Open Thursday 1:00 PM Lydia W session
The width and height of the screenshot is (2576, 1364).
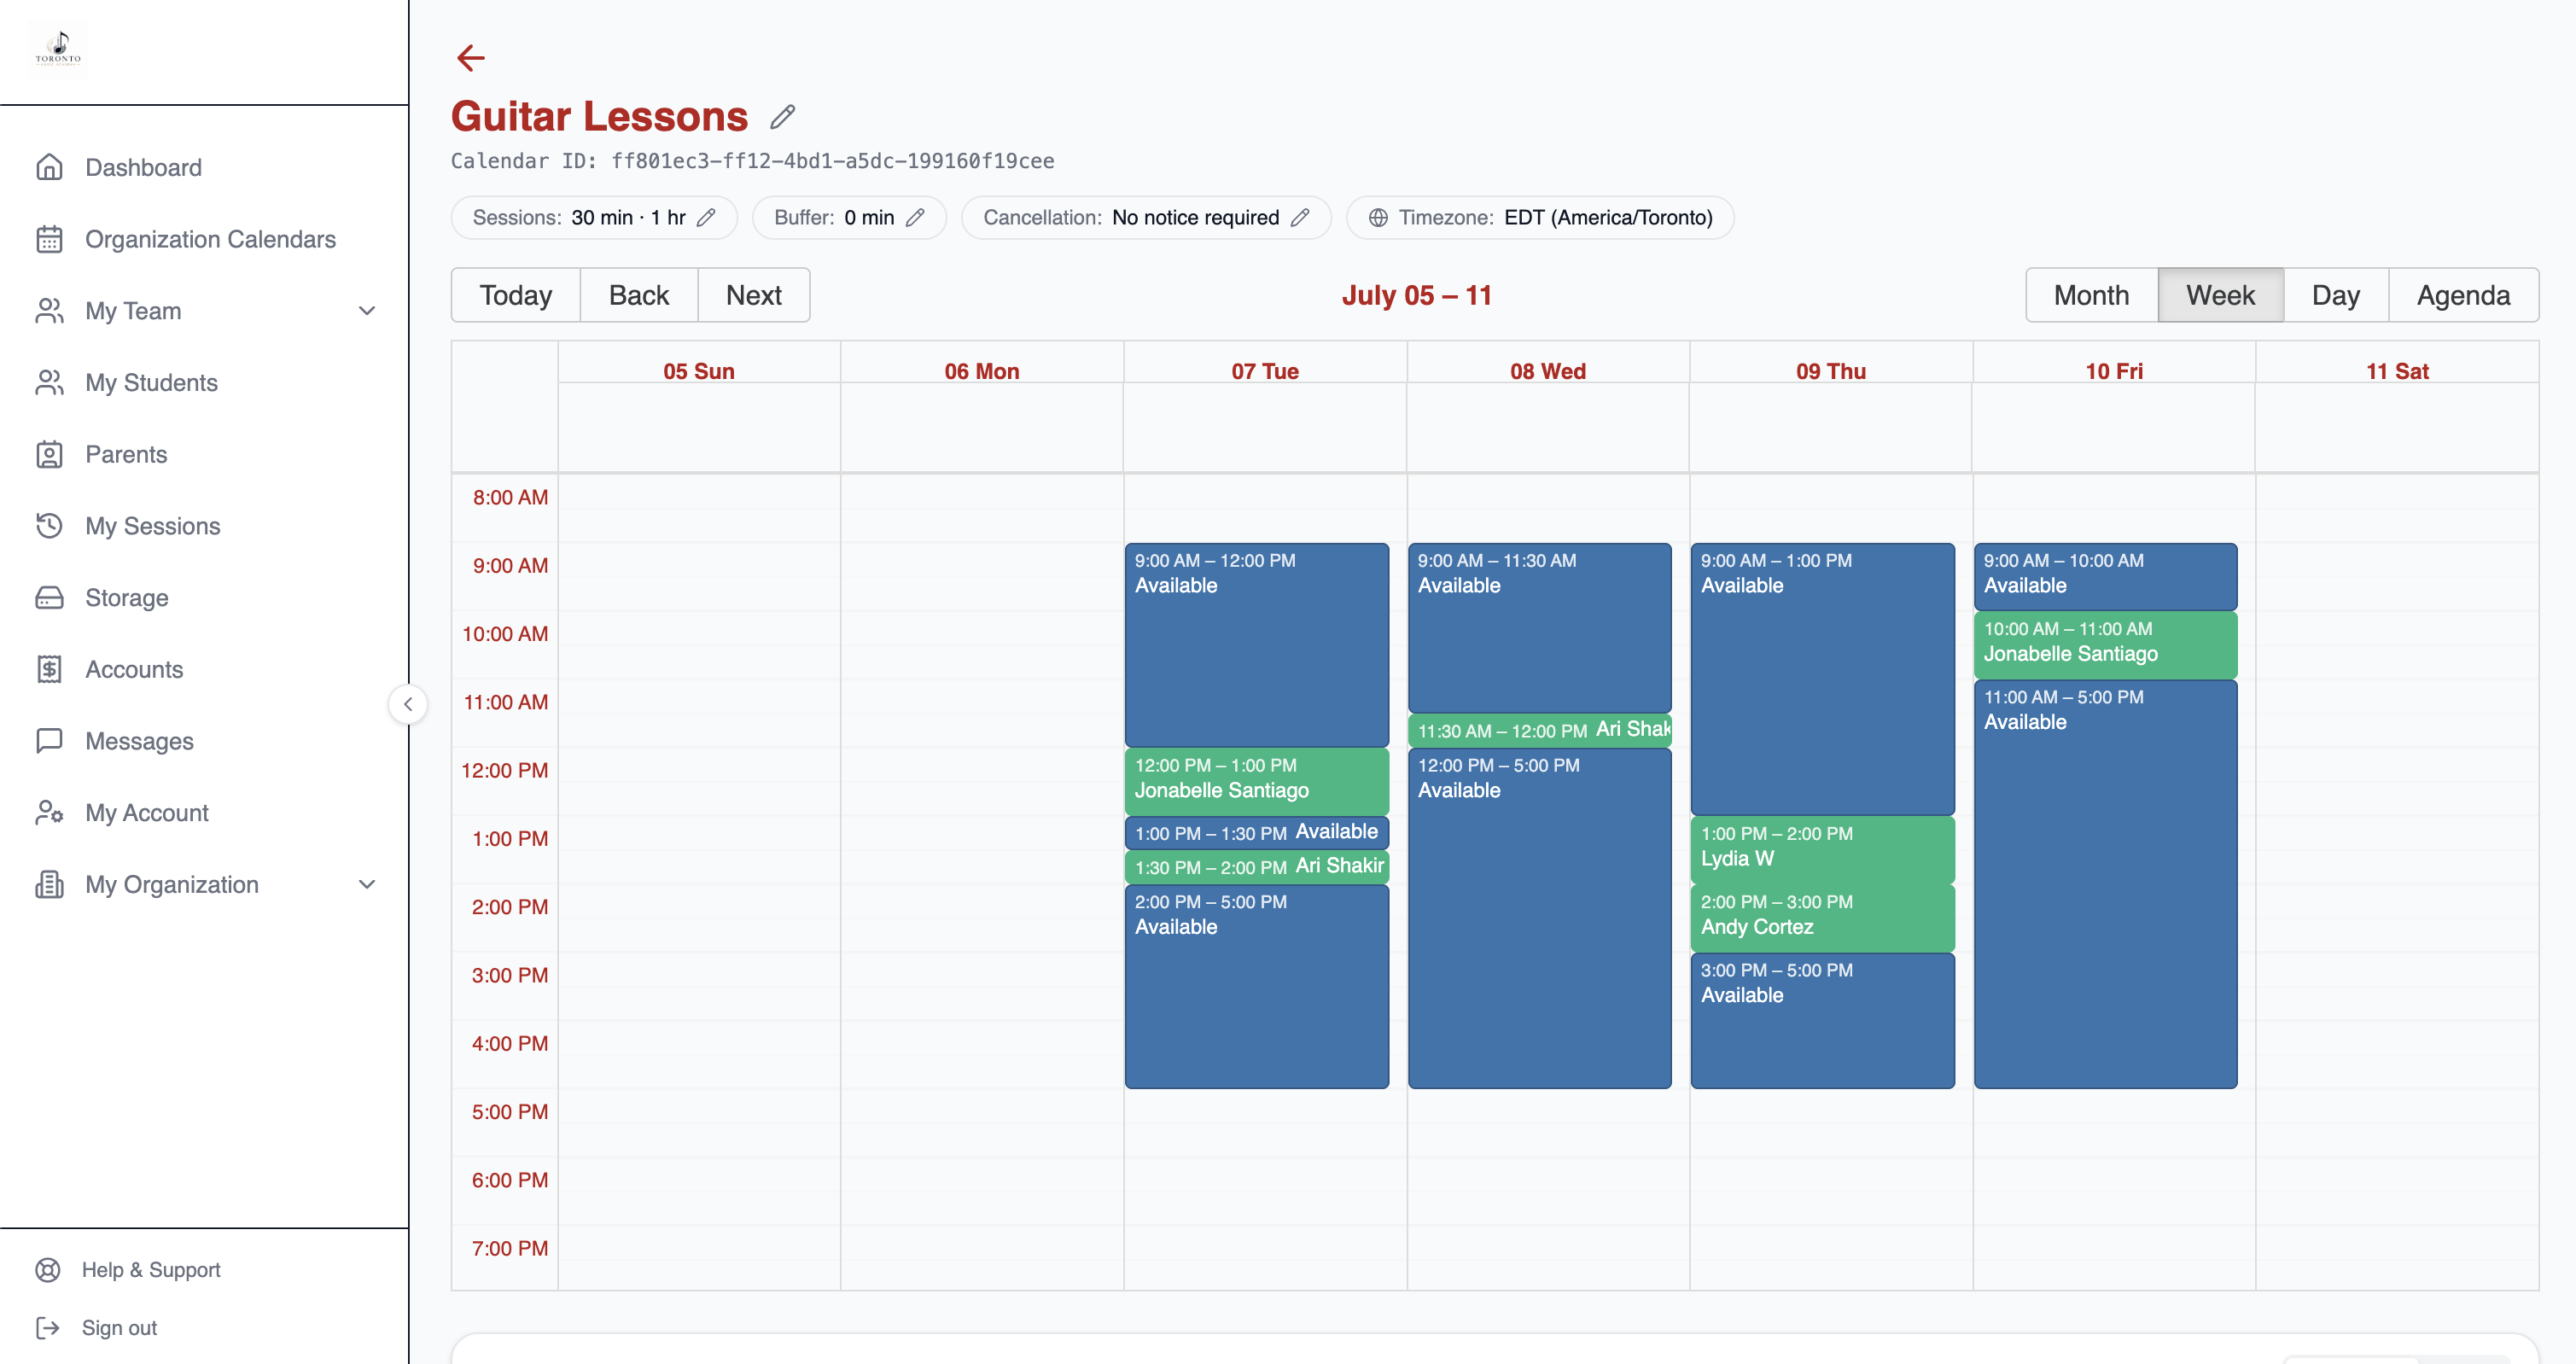(x=1822, y=849)
